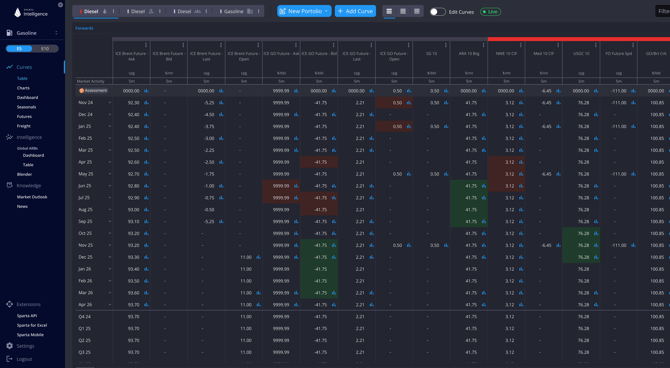Open Settings via the sidebar gear icon
This screenshot has height=368, width=670.
[x=9, y=346]
